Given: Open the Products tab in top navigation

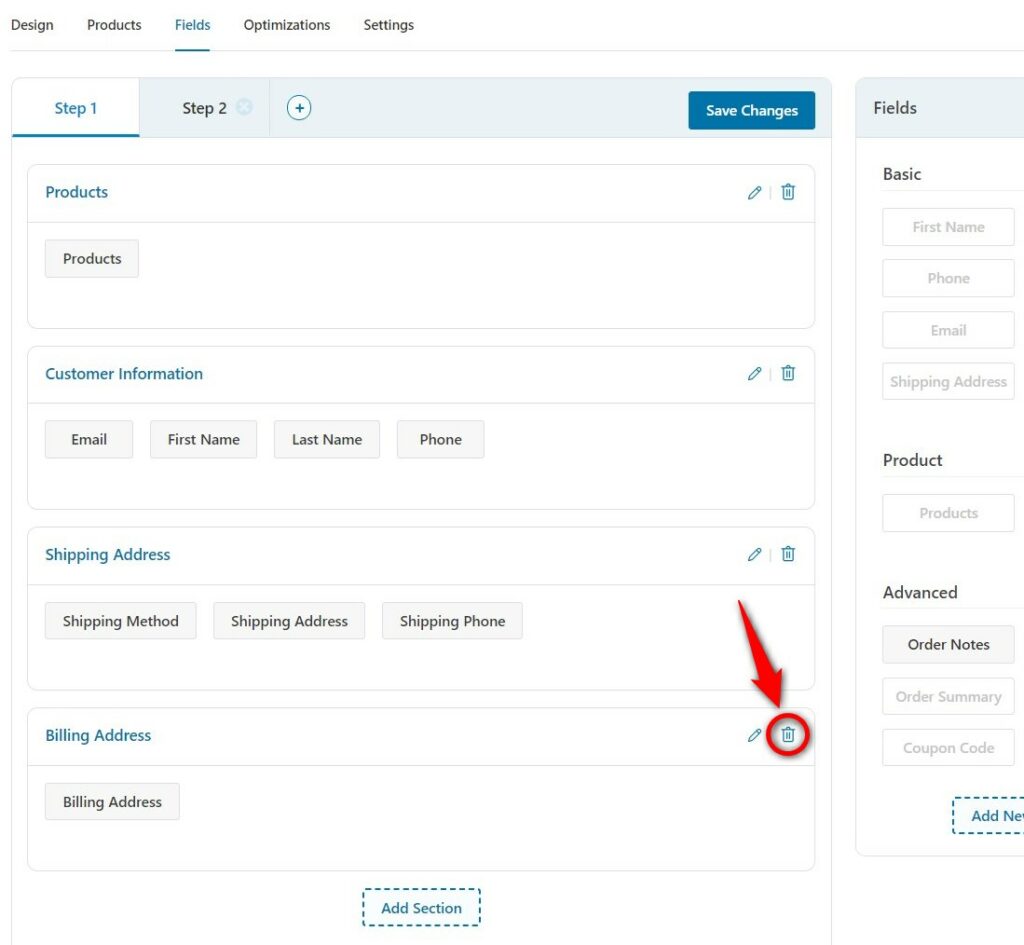Looking at the screenshot, I should click(114, 25).
